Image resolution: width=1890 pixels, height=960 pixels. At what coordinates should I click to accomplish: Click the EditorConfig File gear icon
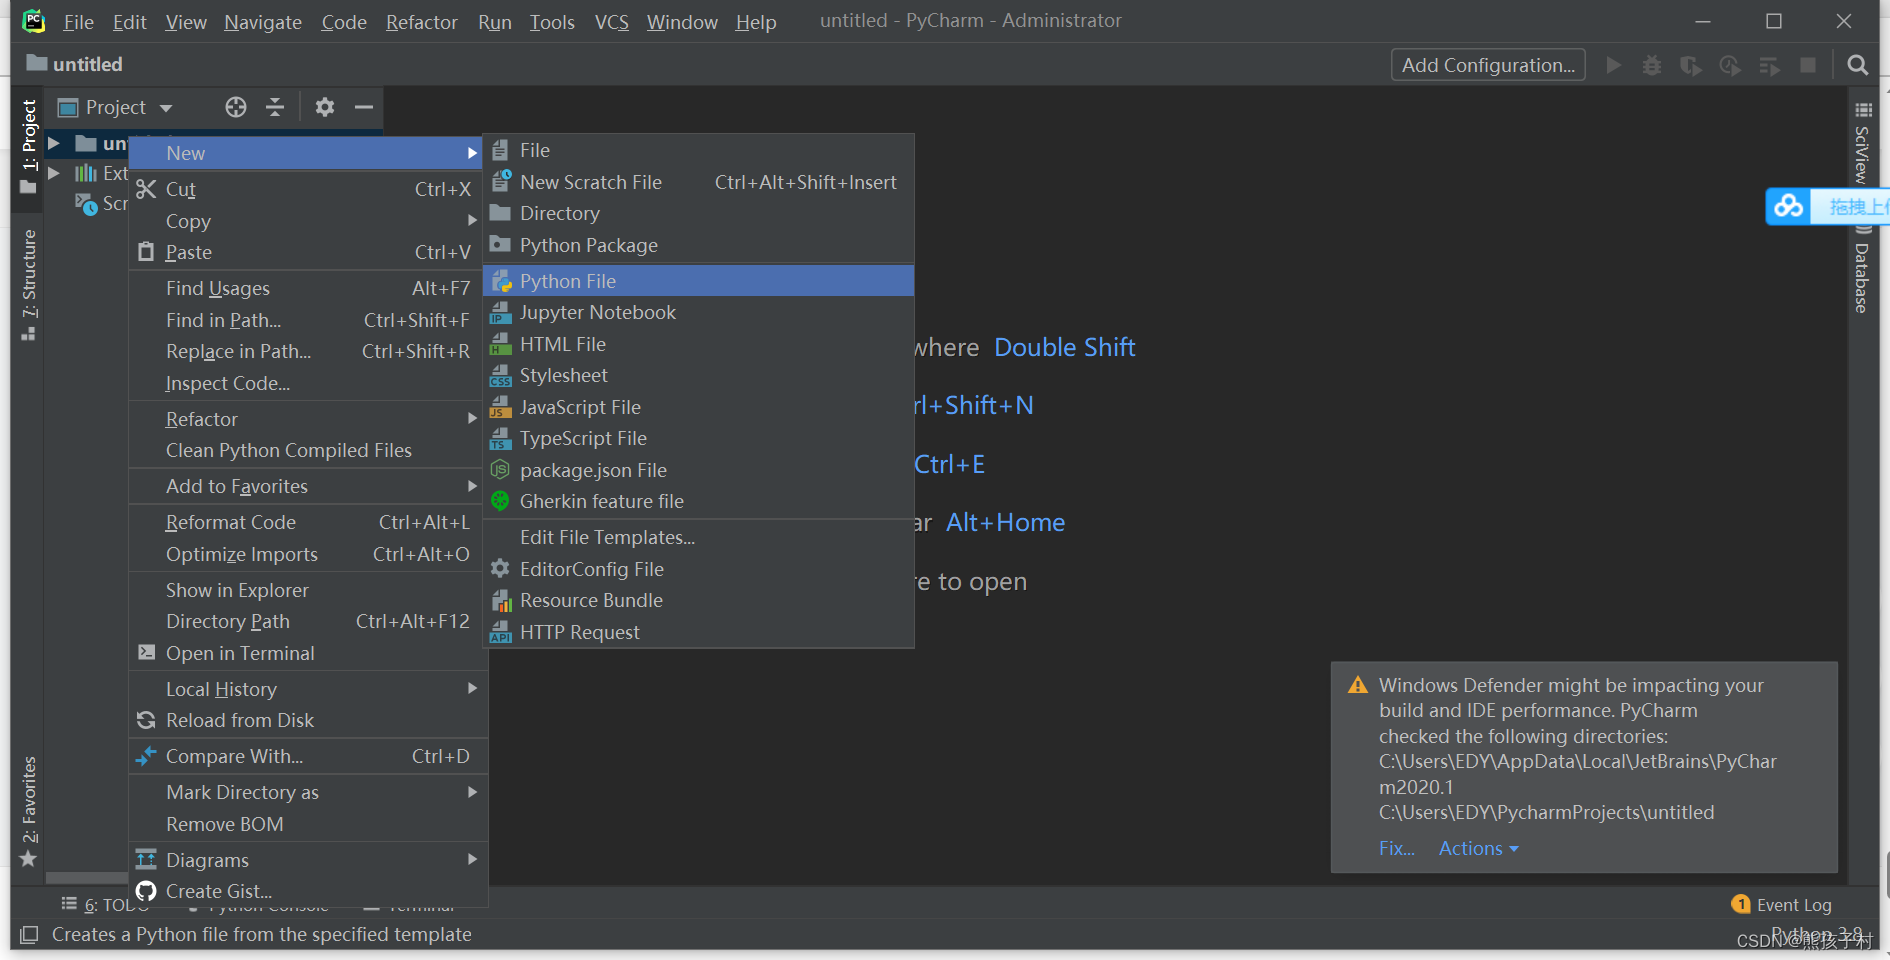pyautogui.click(x=501, y=569)
